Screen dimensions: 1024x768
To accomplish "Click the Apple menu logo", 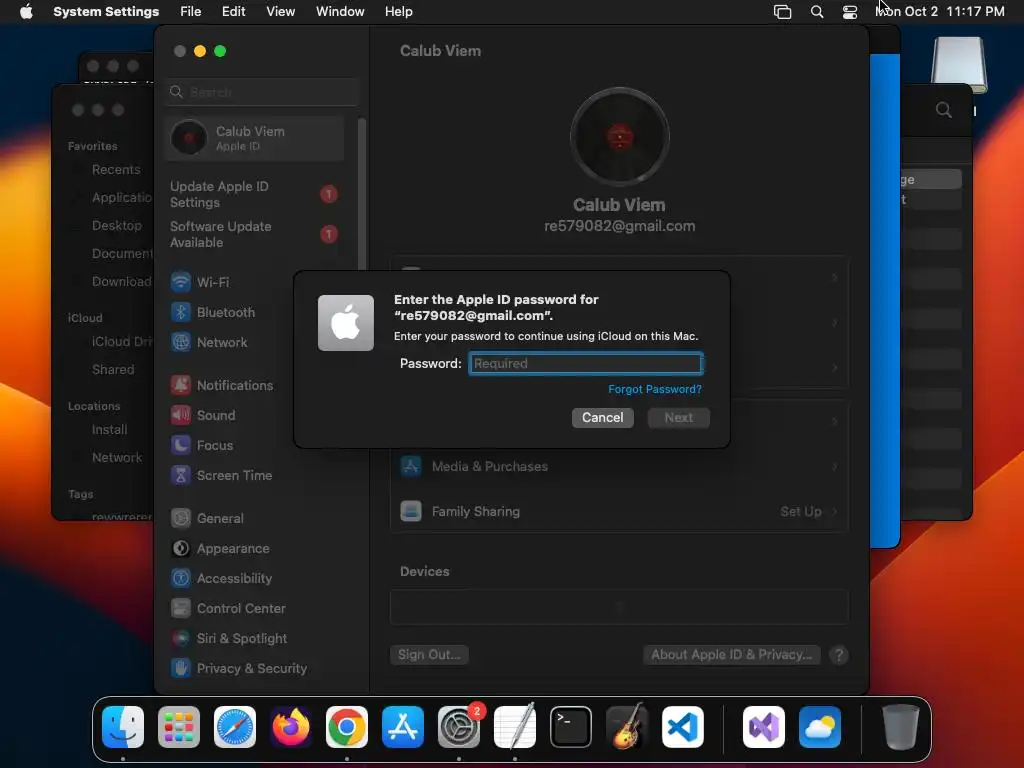I will [x=26, y=11].
